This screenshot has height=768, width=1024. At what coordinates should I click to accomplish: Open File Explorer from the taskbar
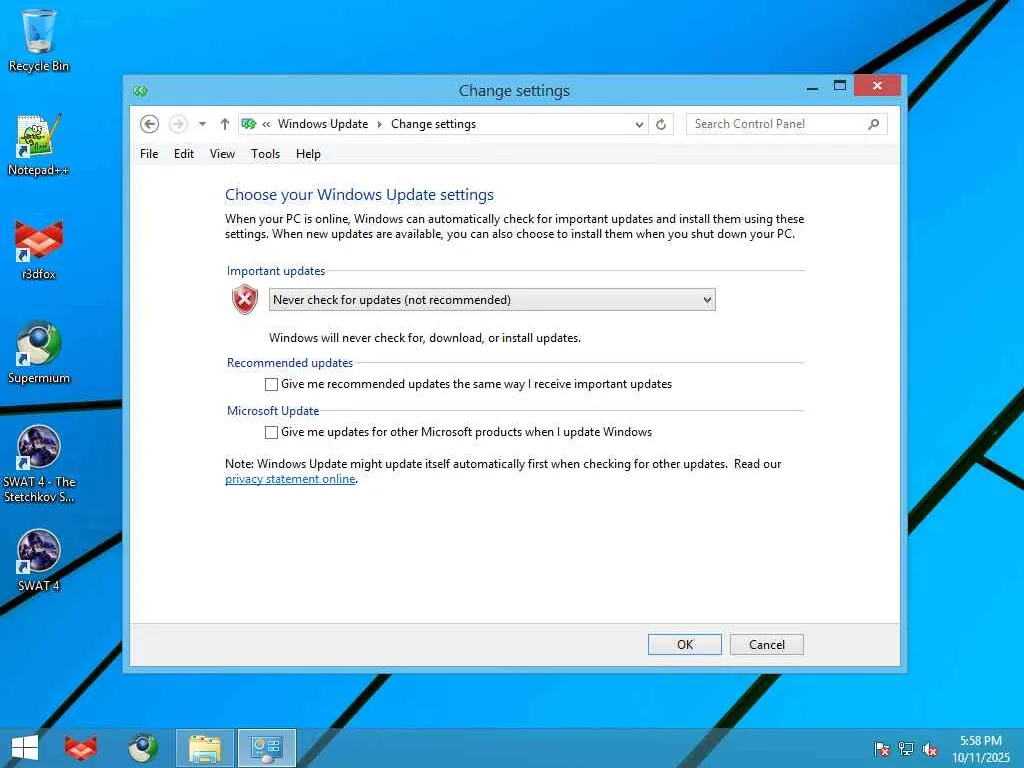pyautogui.click(x=204, y=748)
